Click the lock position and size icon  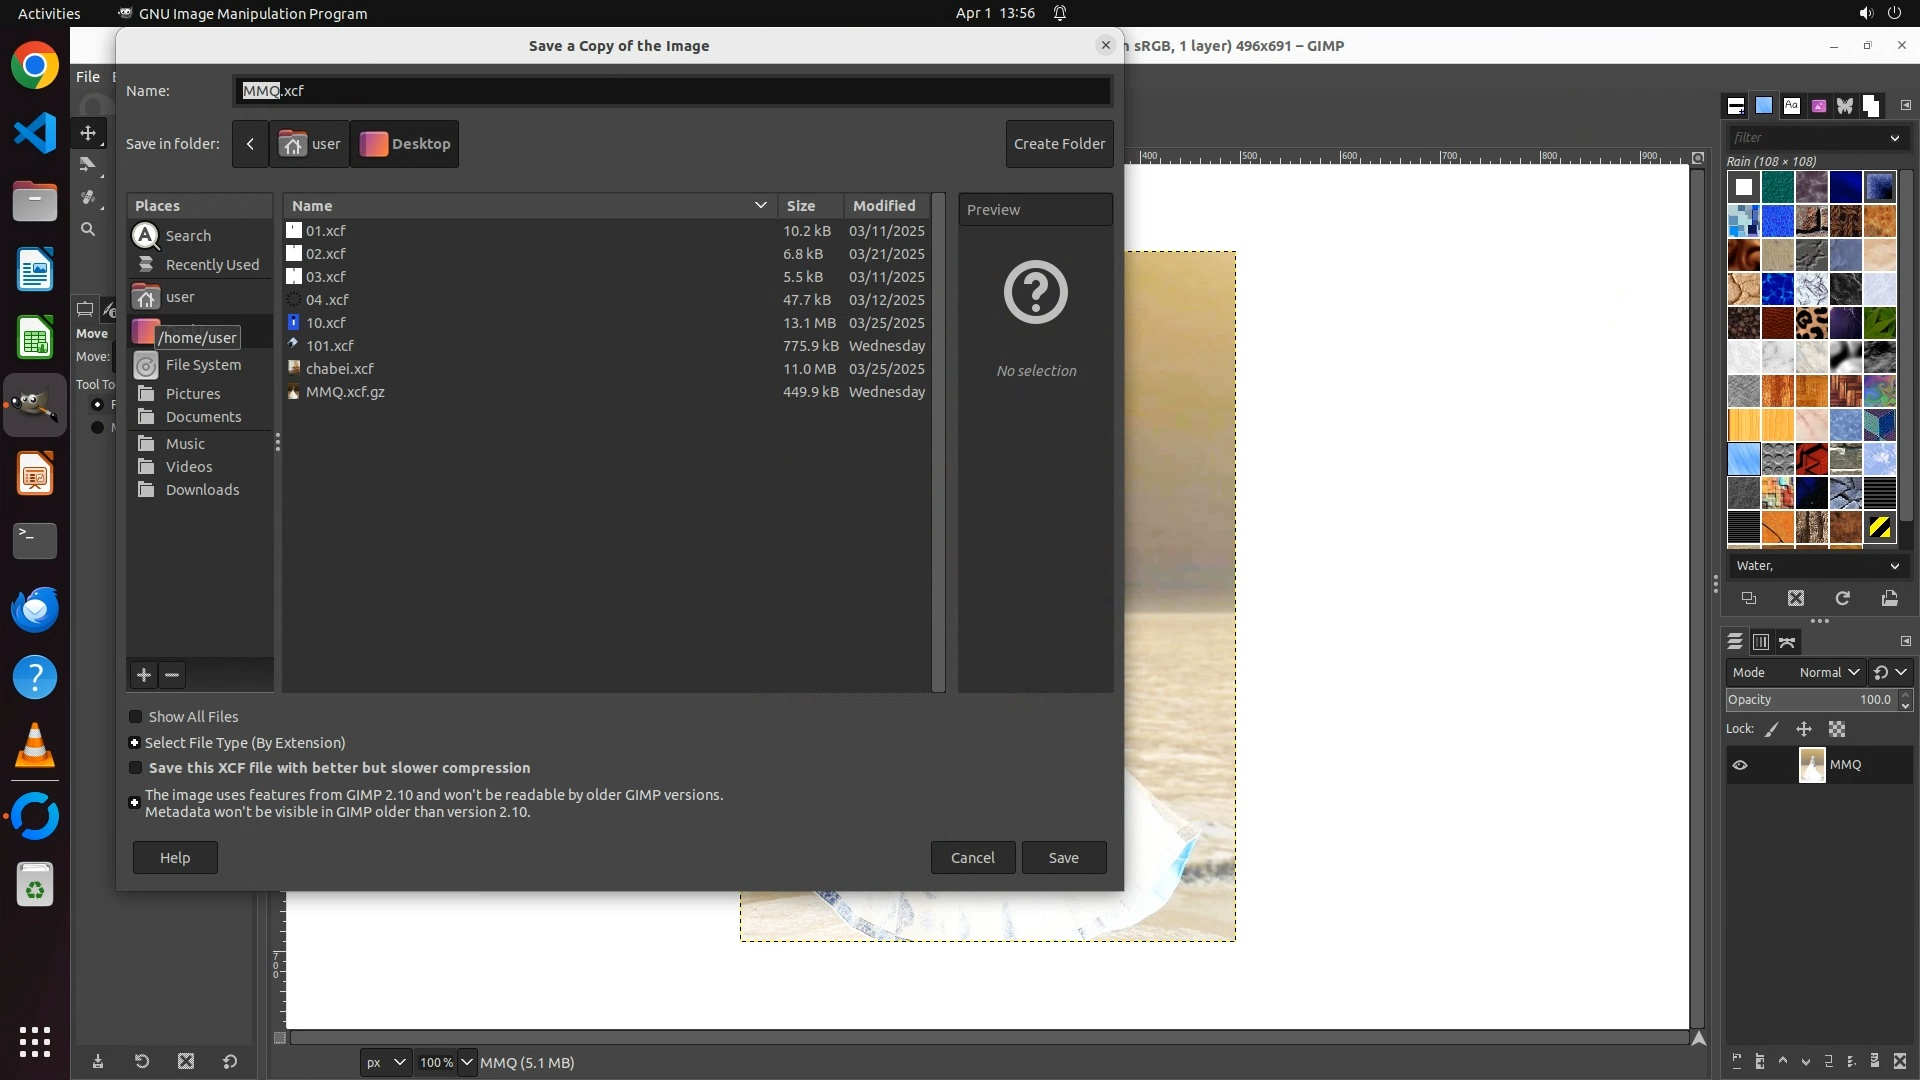point(1804,729)
